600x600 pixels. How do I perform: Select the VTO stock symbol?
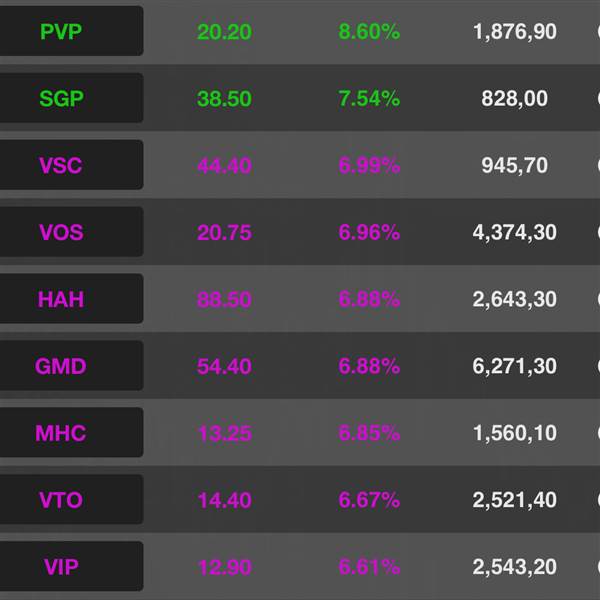click(x=71, y=500)
